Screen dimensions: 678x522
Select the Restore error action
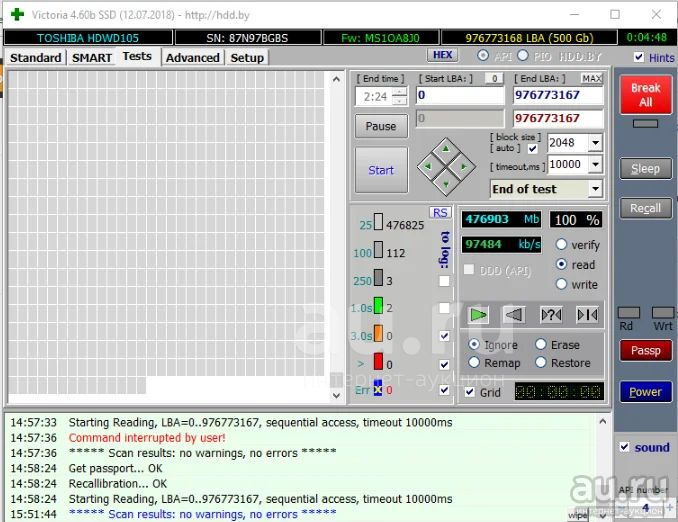(x=540, y=362)
